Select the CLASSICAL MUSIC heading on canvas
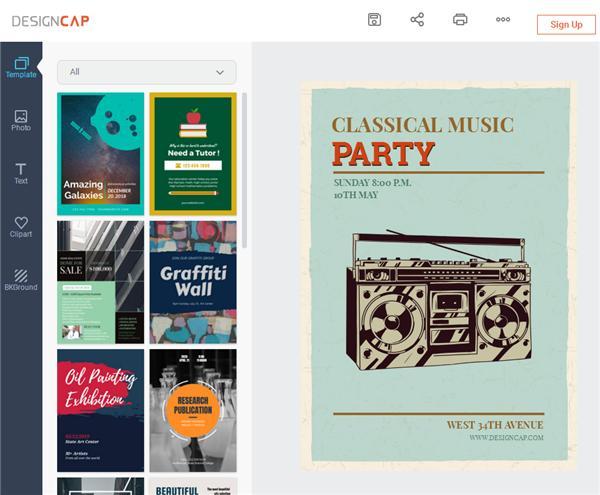Viewport: 600px width, 495px height. click(422, 125)
